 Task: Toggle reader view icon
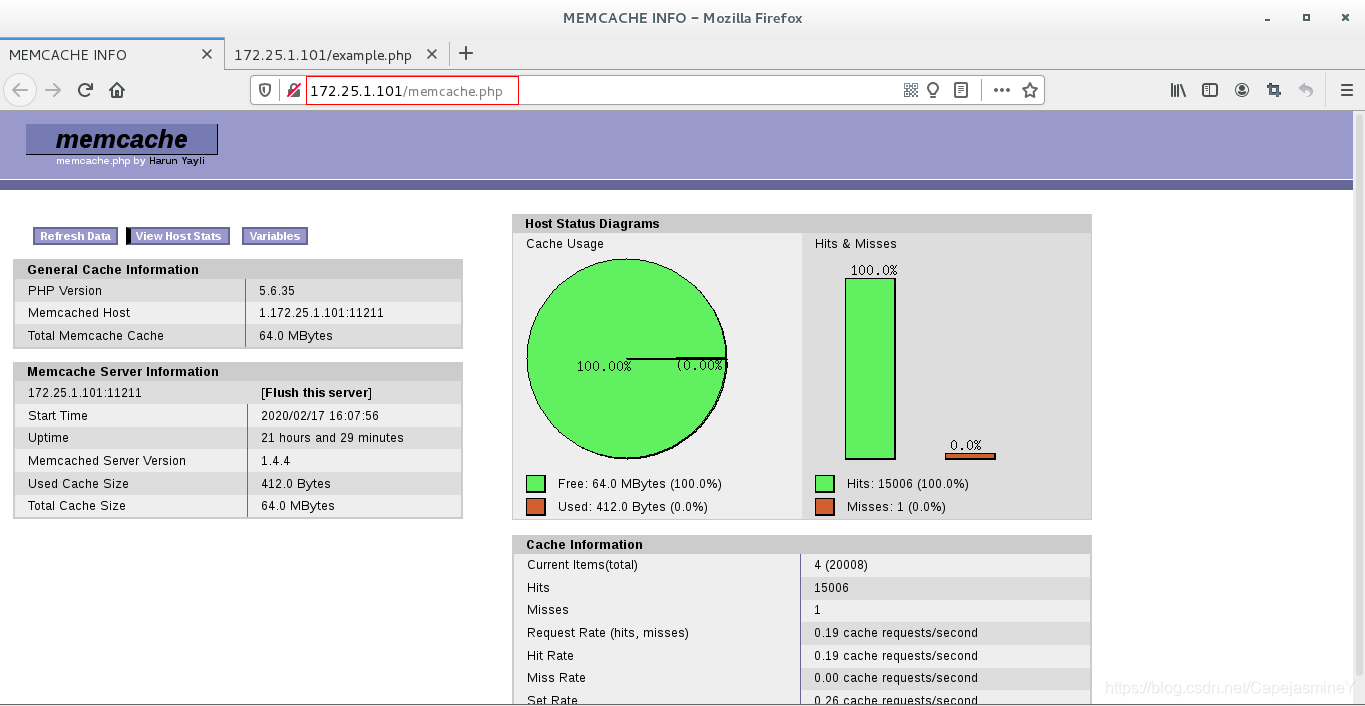(961, 90)
